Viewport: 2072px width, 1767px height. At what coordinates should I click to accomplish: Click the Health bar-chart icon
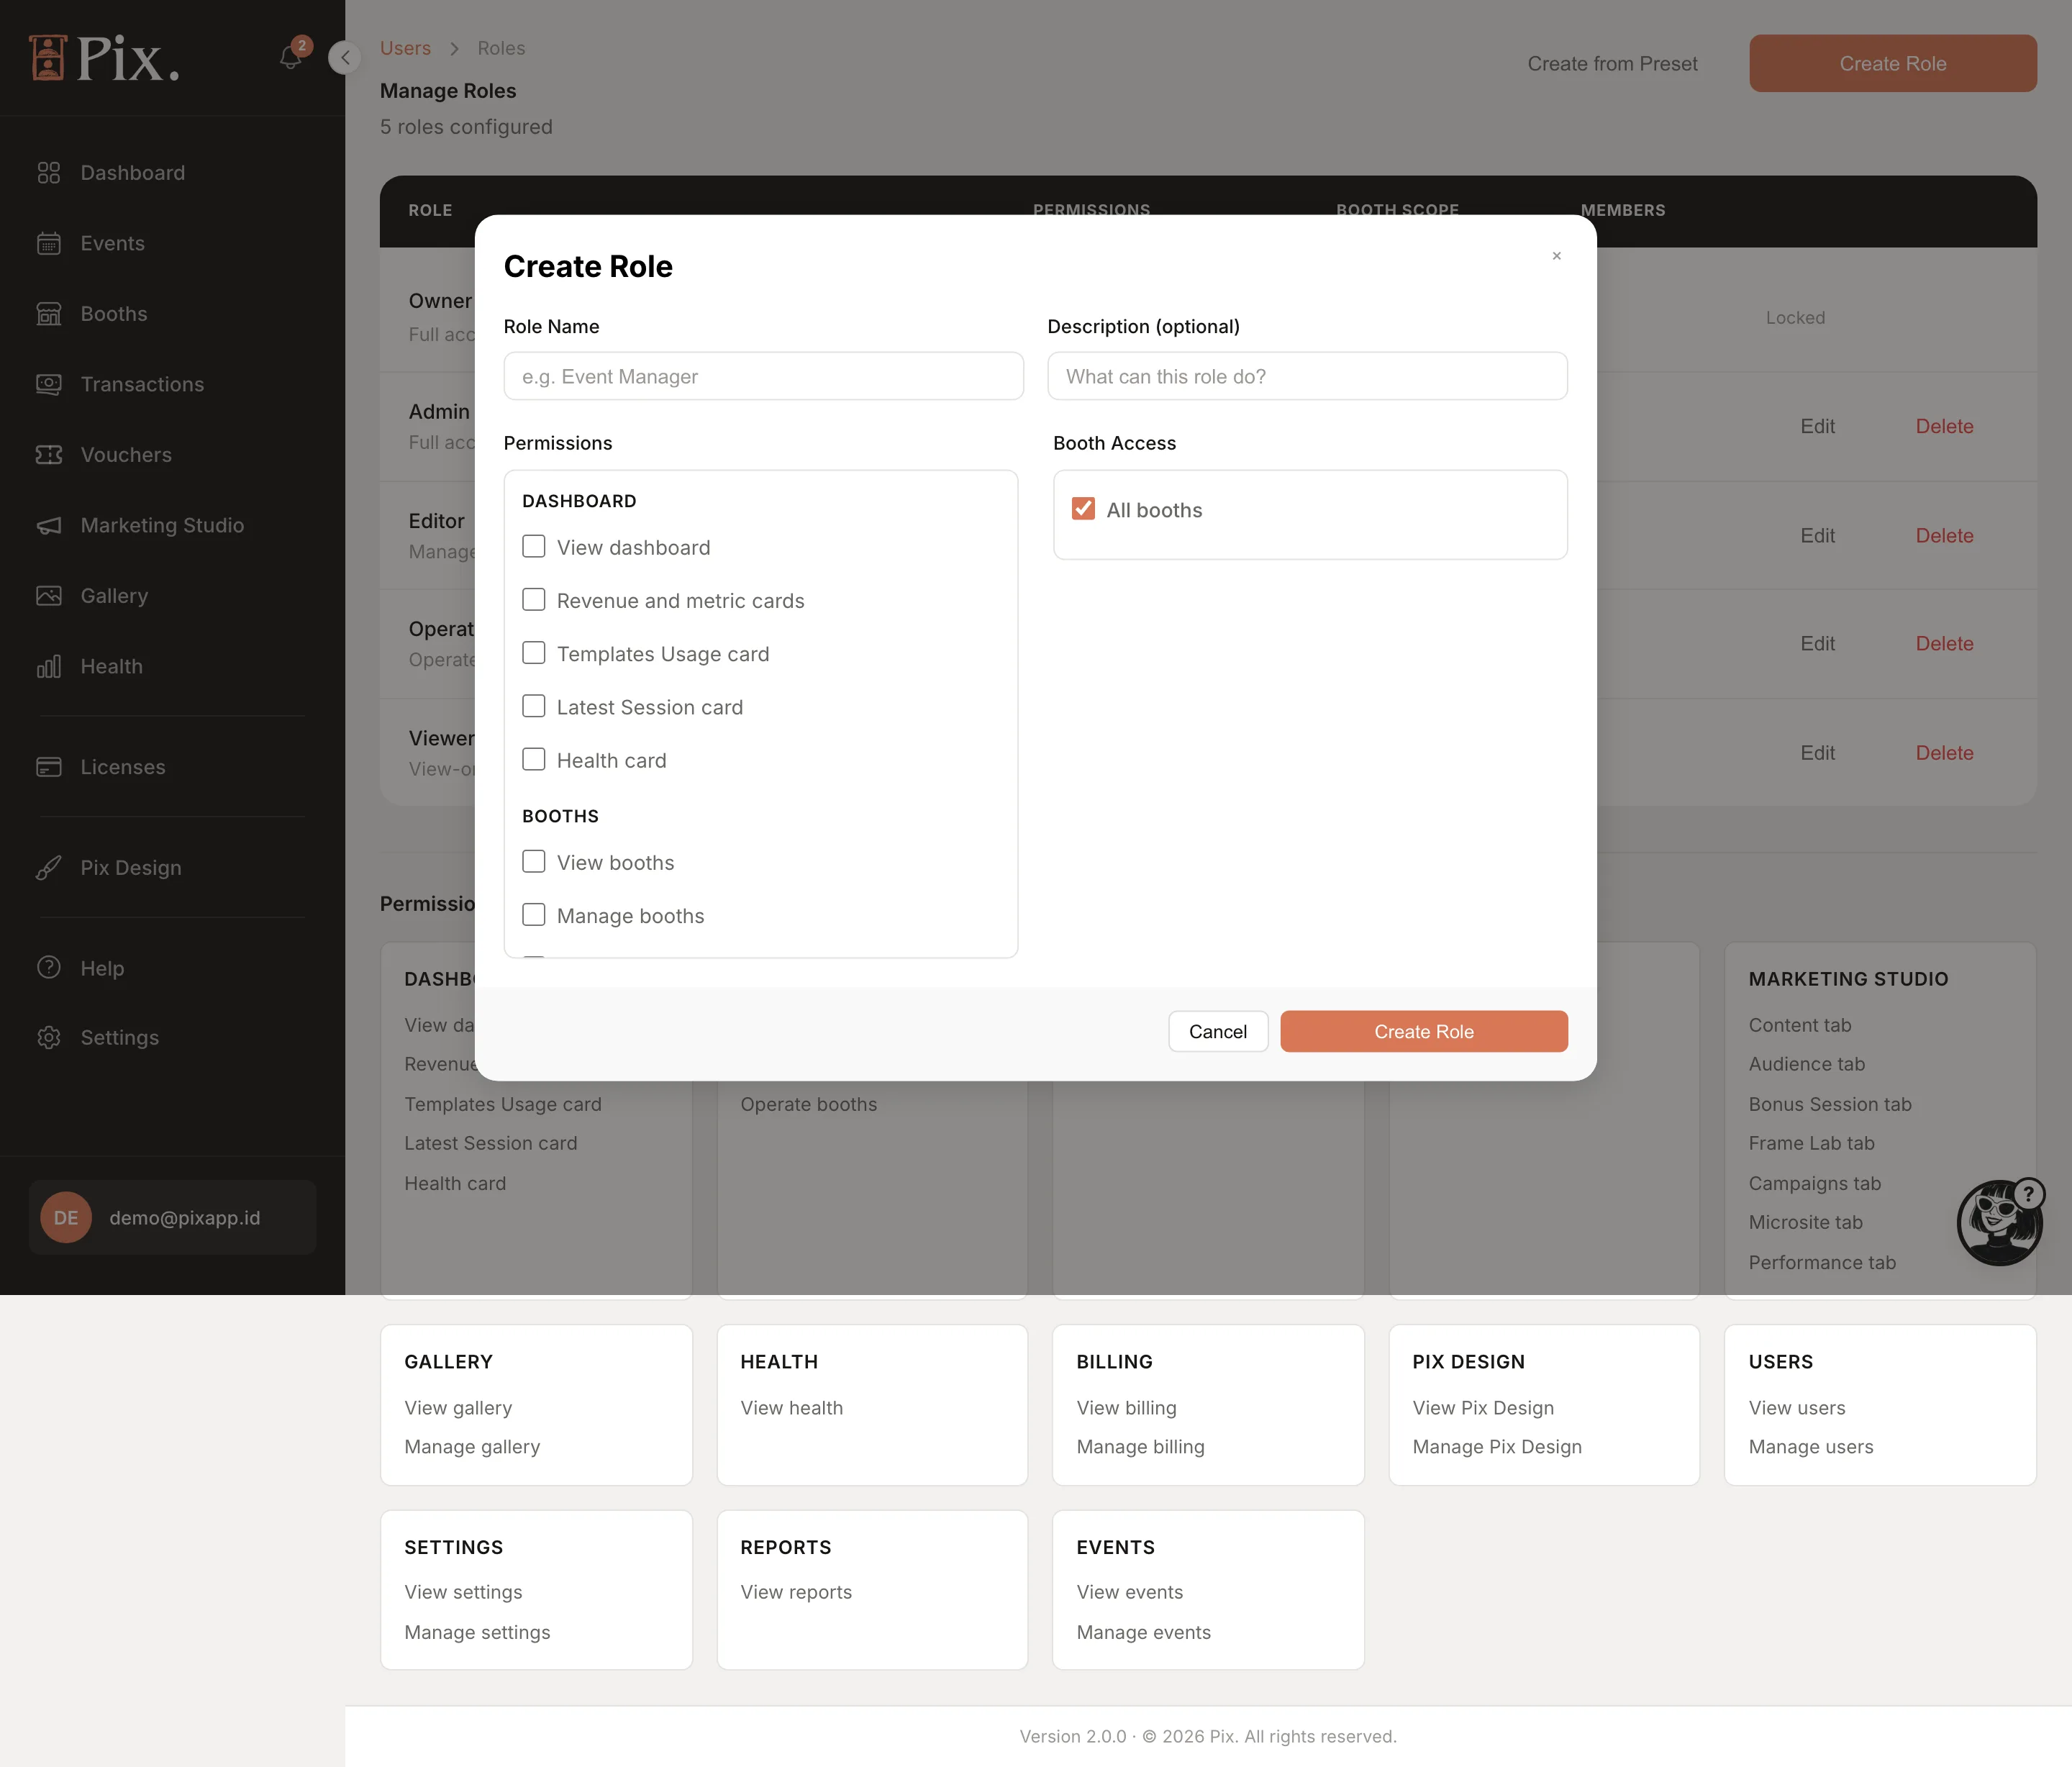(49, 666)
